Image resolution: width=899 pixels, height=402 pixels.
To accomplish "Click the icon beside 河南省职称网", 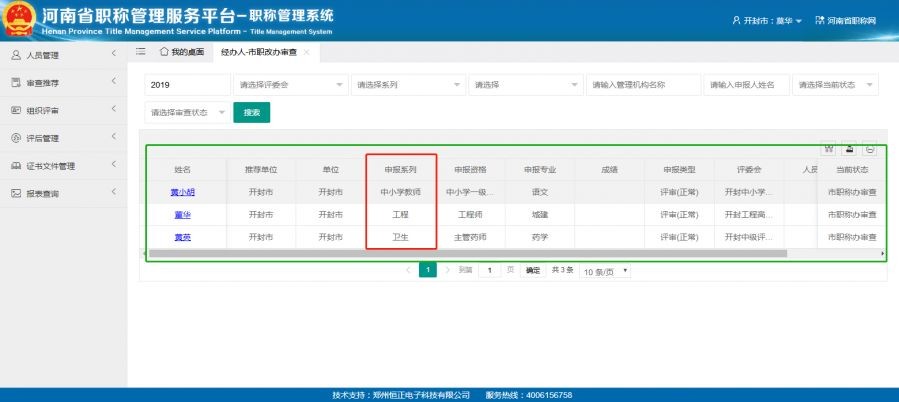I will [x=819, y=20].
